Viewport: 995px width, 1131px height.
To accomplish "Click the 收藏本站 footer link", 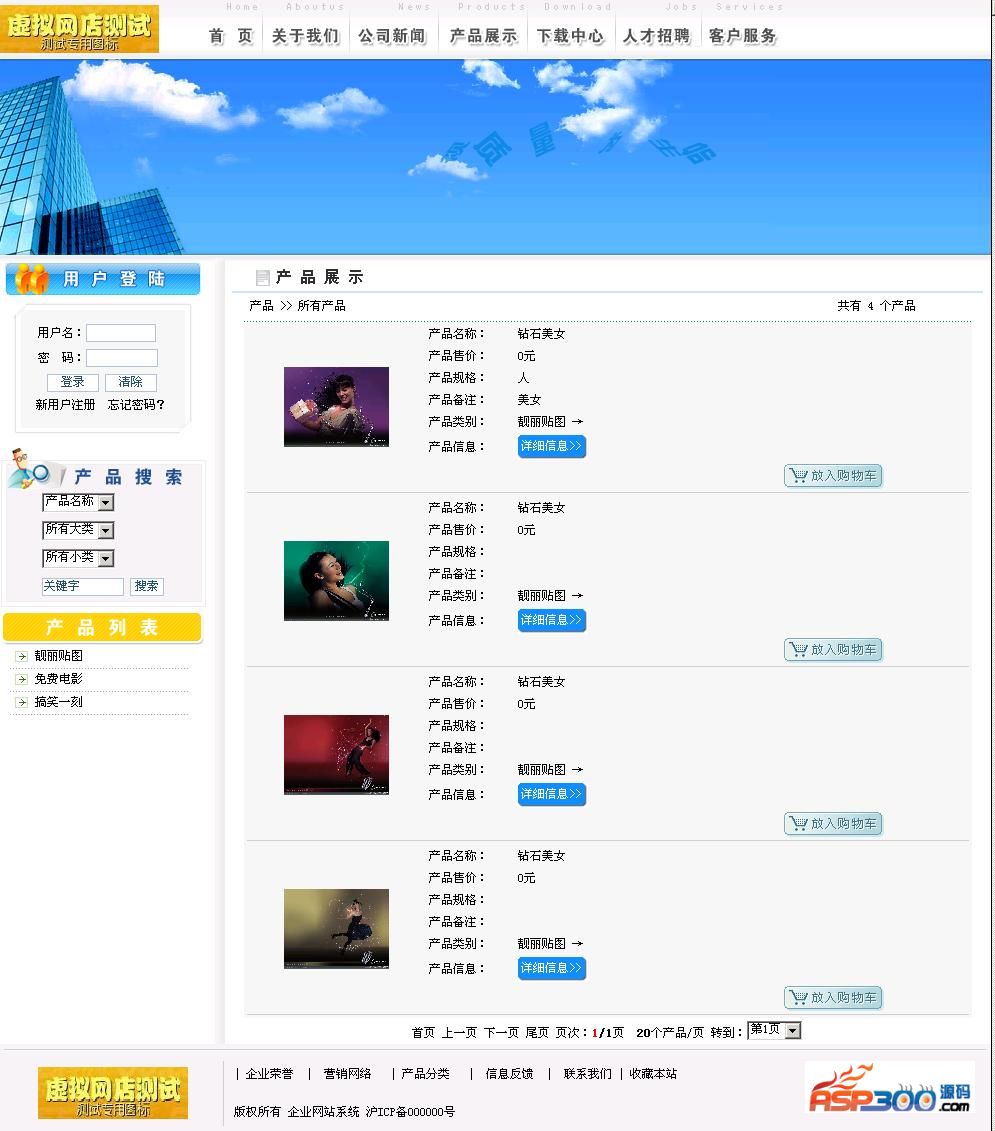I will (x=653, y=1074).
